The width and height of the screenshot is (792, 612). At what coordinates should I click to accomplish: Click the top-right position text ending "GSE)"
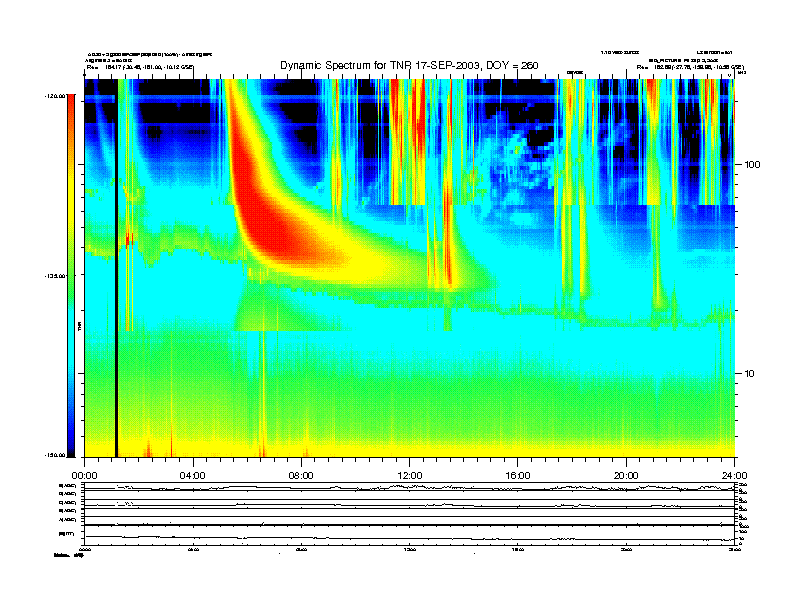point(690,67)
